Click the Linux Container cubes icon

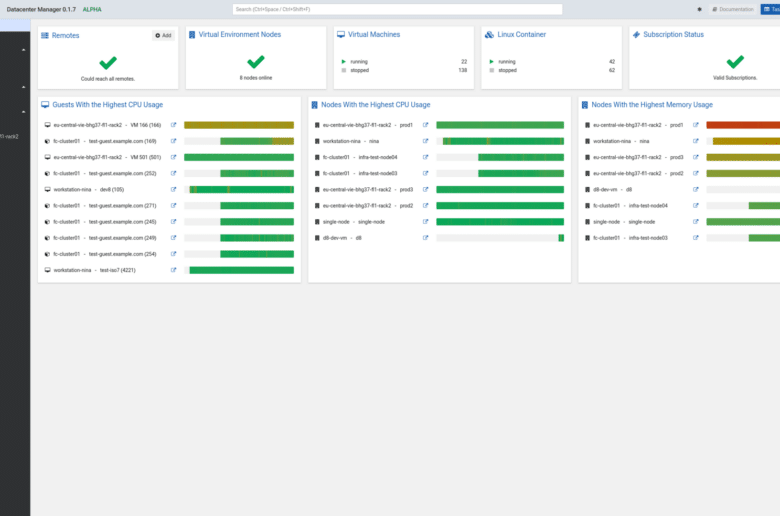[x=489, y=34]
